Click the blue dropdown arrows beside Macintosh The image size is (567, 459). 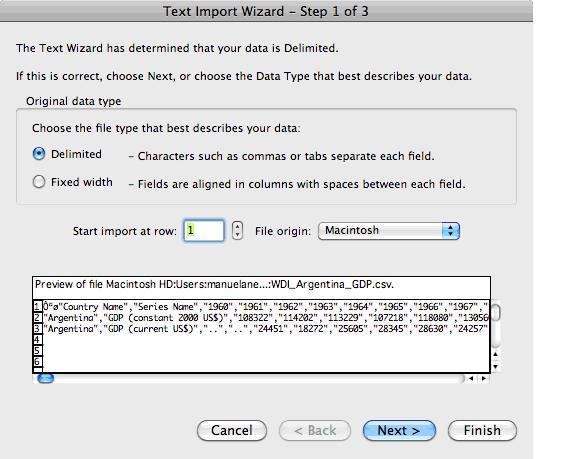coord(451,231)
